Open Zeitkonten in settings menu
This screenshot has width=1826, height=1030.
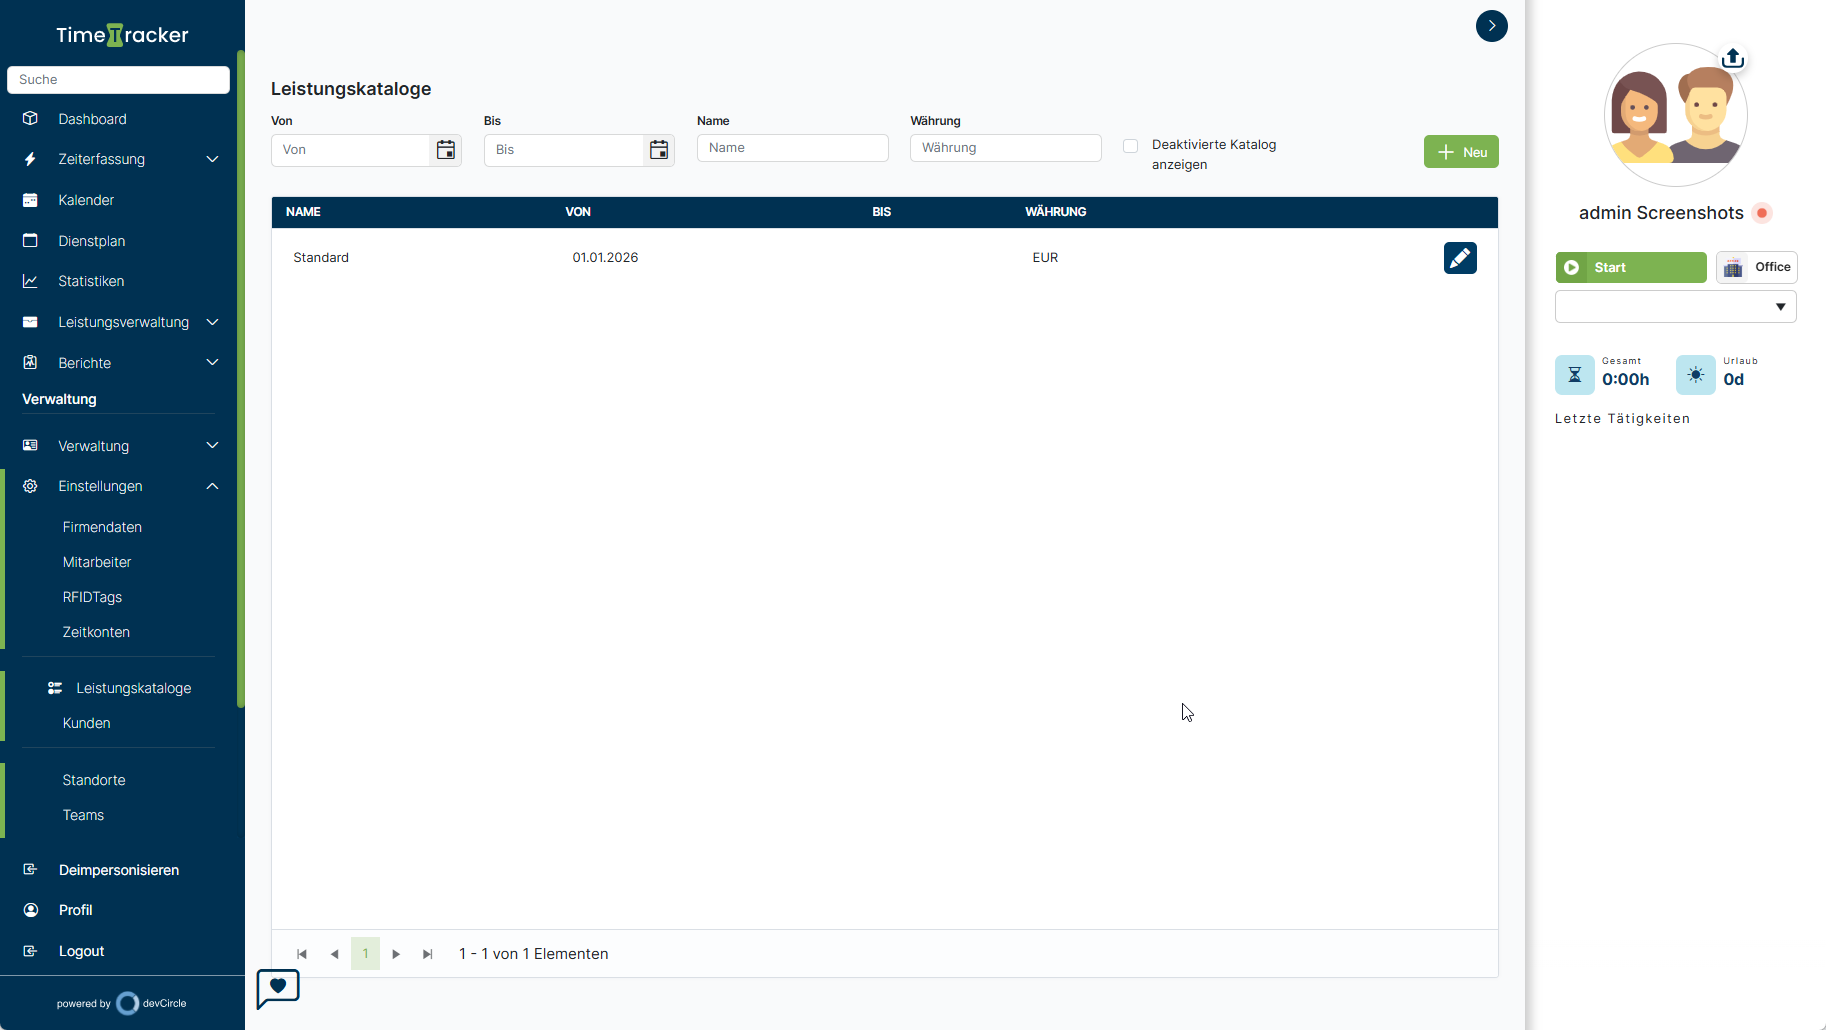(x=96, y=632)
